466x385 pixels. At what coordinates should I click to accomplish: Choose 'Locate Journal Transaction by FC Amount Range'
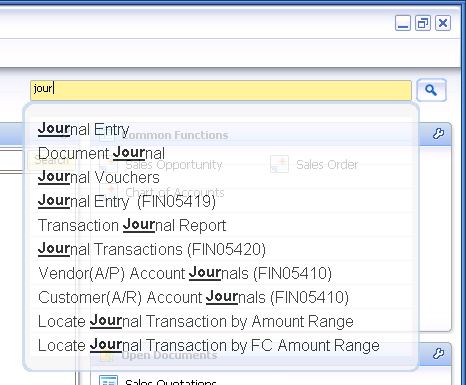221,345
